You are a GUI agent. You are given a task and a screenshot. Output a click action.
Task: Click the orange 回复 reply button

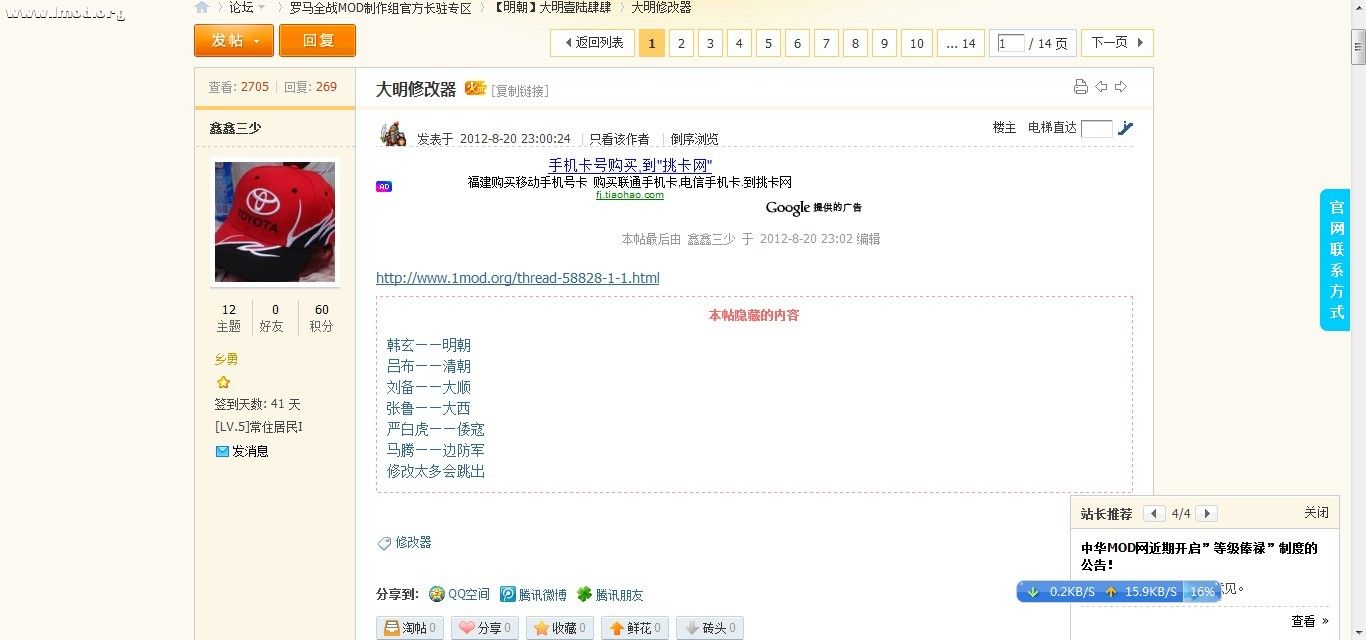point(317,41)
